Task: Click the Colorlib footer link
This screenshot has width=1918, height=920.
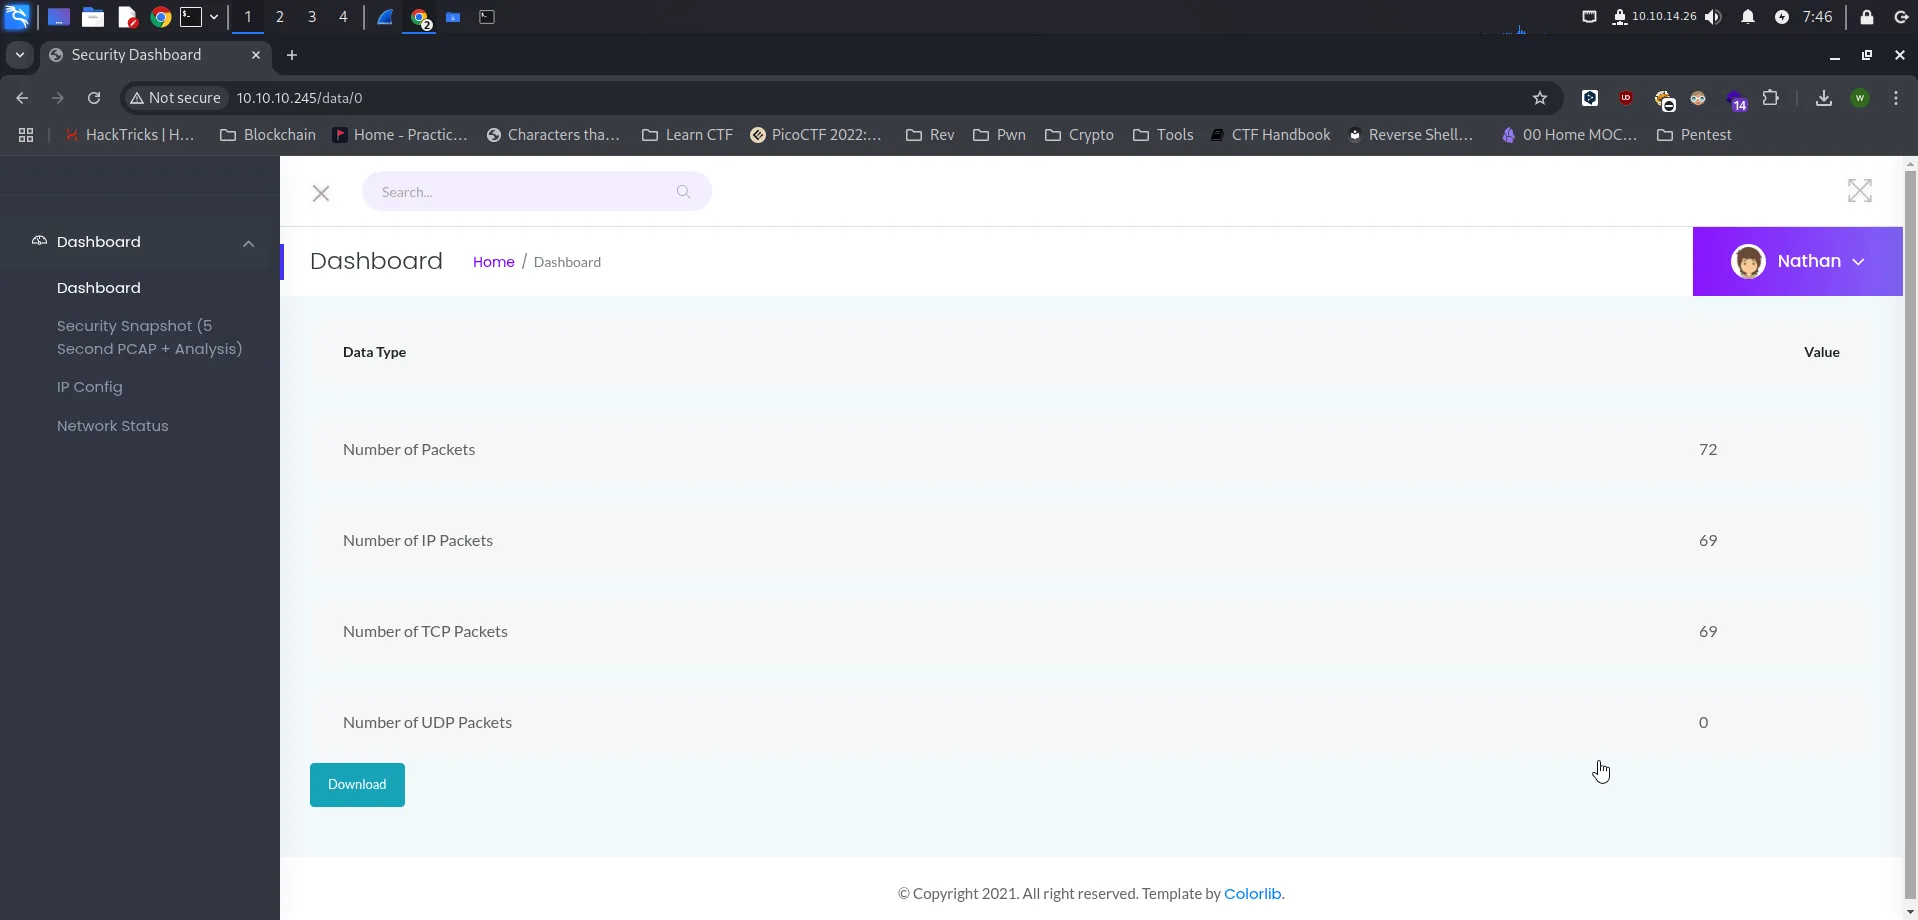Action: tap(1252, 894)
